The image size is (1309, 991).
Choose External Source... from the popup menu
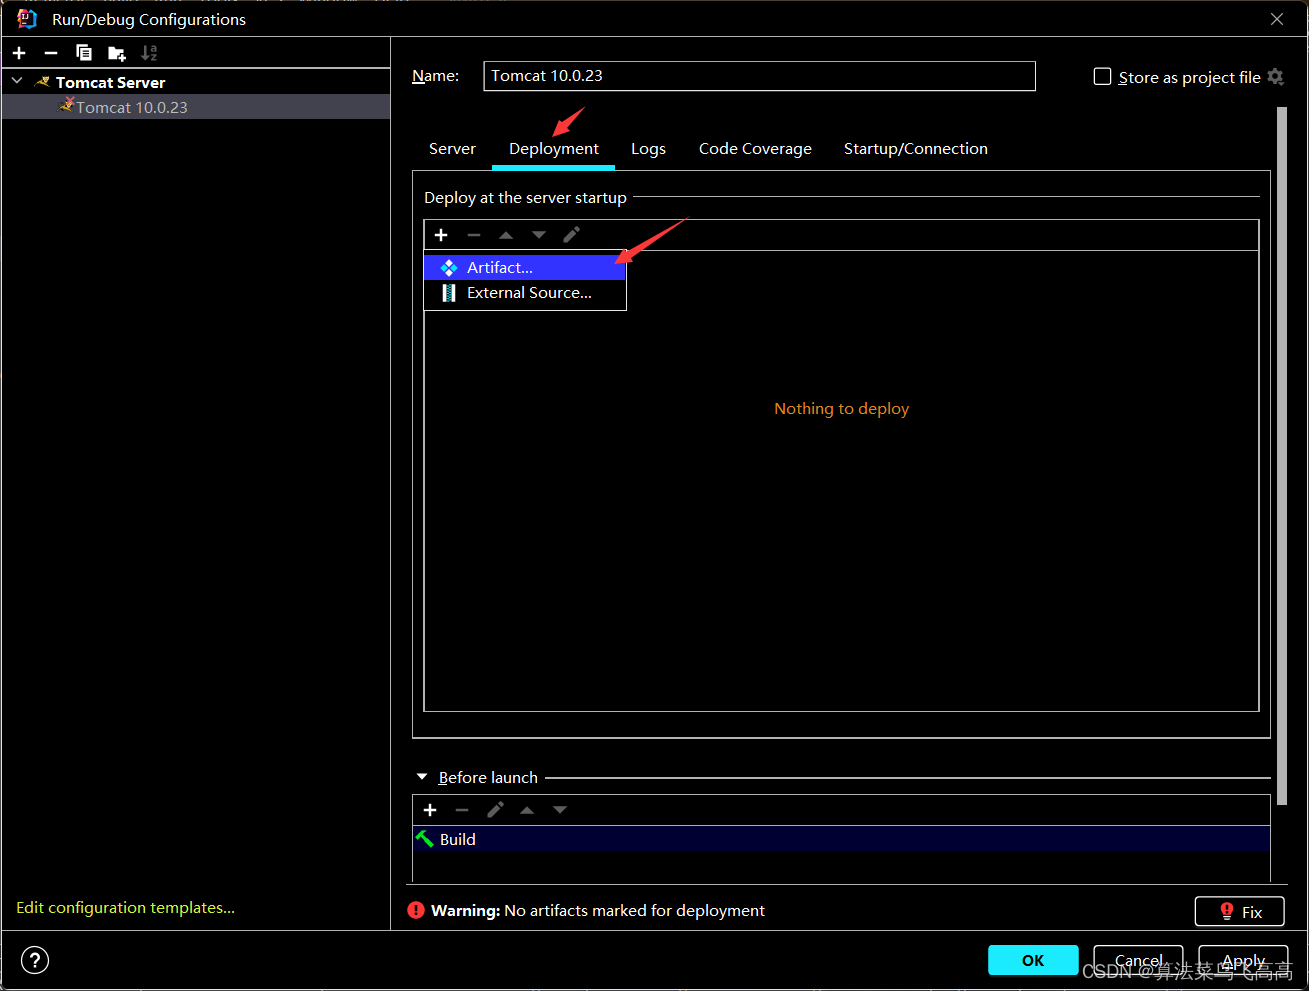coord(525,293)
